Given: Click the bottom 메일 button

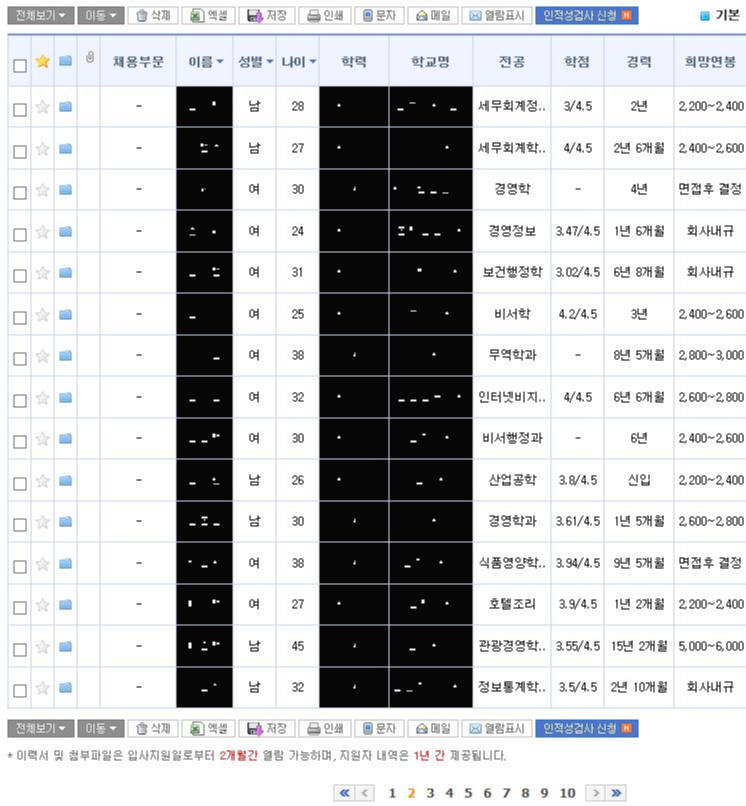Looking at the screenshot, I should (432, 728).
